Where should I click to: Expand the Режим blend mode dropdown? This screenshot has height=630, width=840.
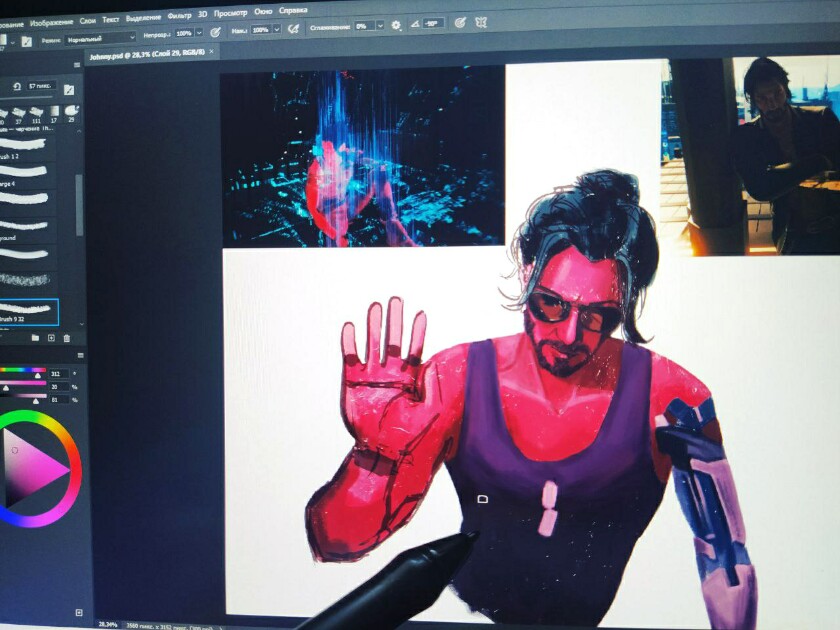pos(100,38)
